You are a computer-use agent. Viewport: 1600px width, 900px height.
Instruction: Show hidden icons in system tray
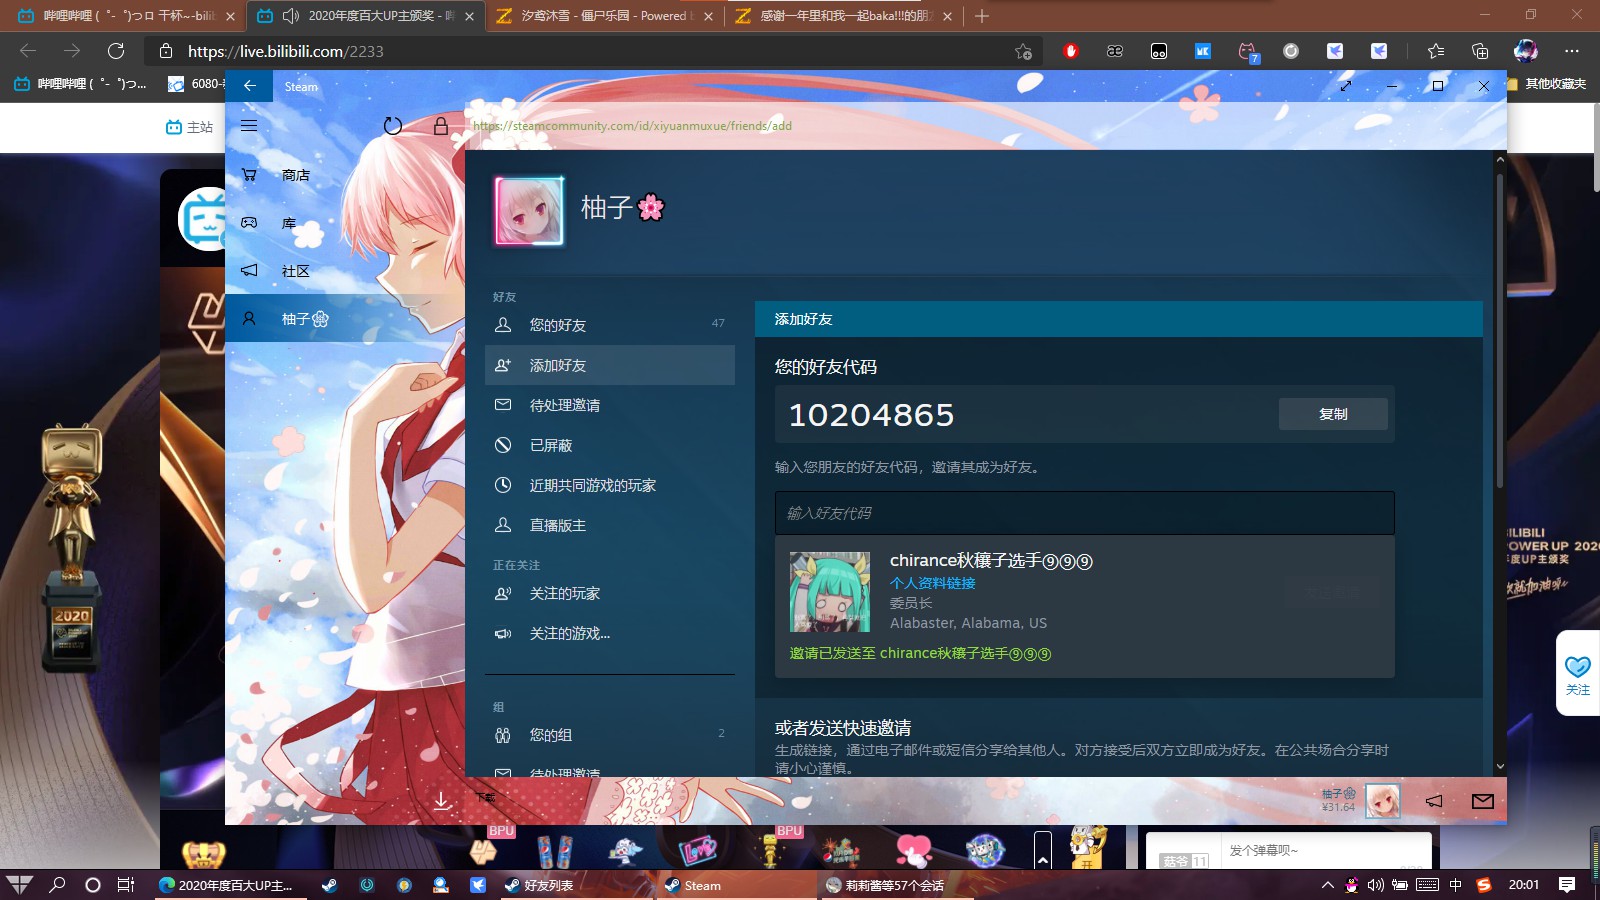pyautogui.click(x=1327, y=885)
